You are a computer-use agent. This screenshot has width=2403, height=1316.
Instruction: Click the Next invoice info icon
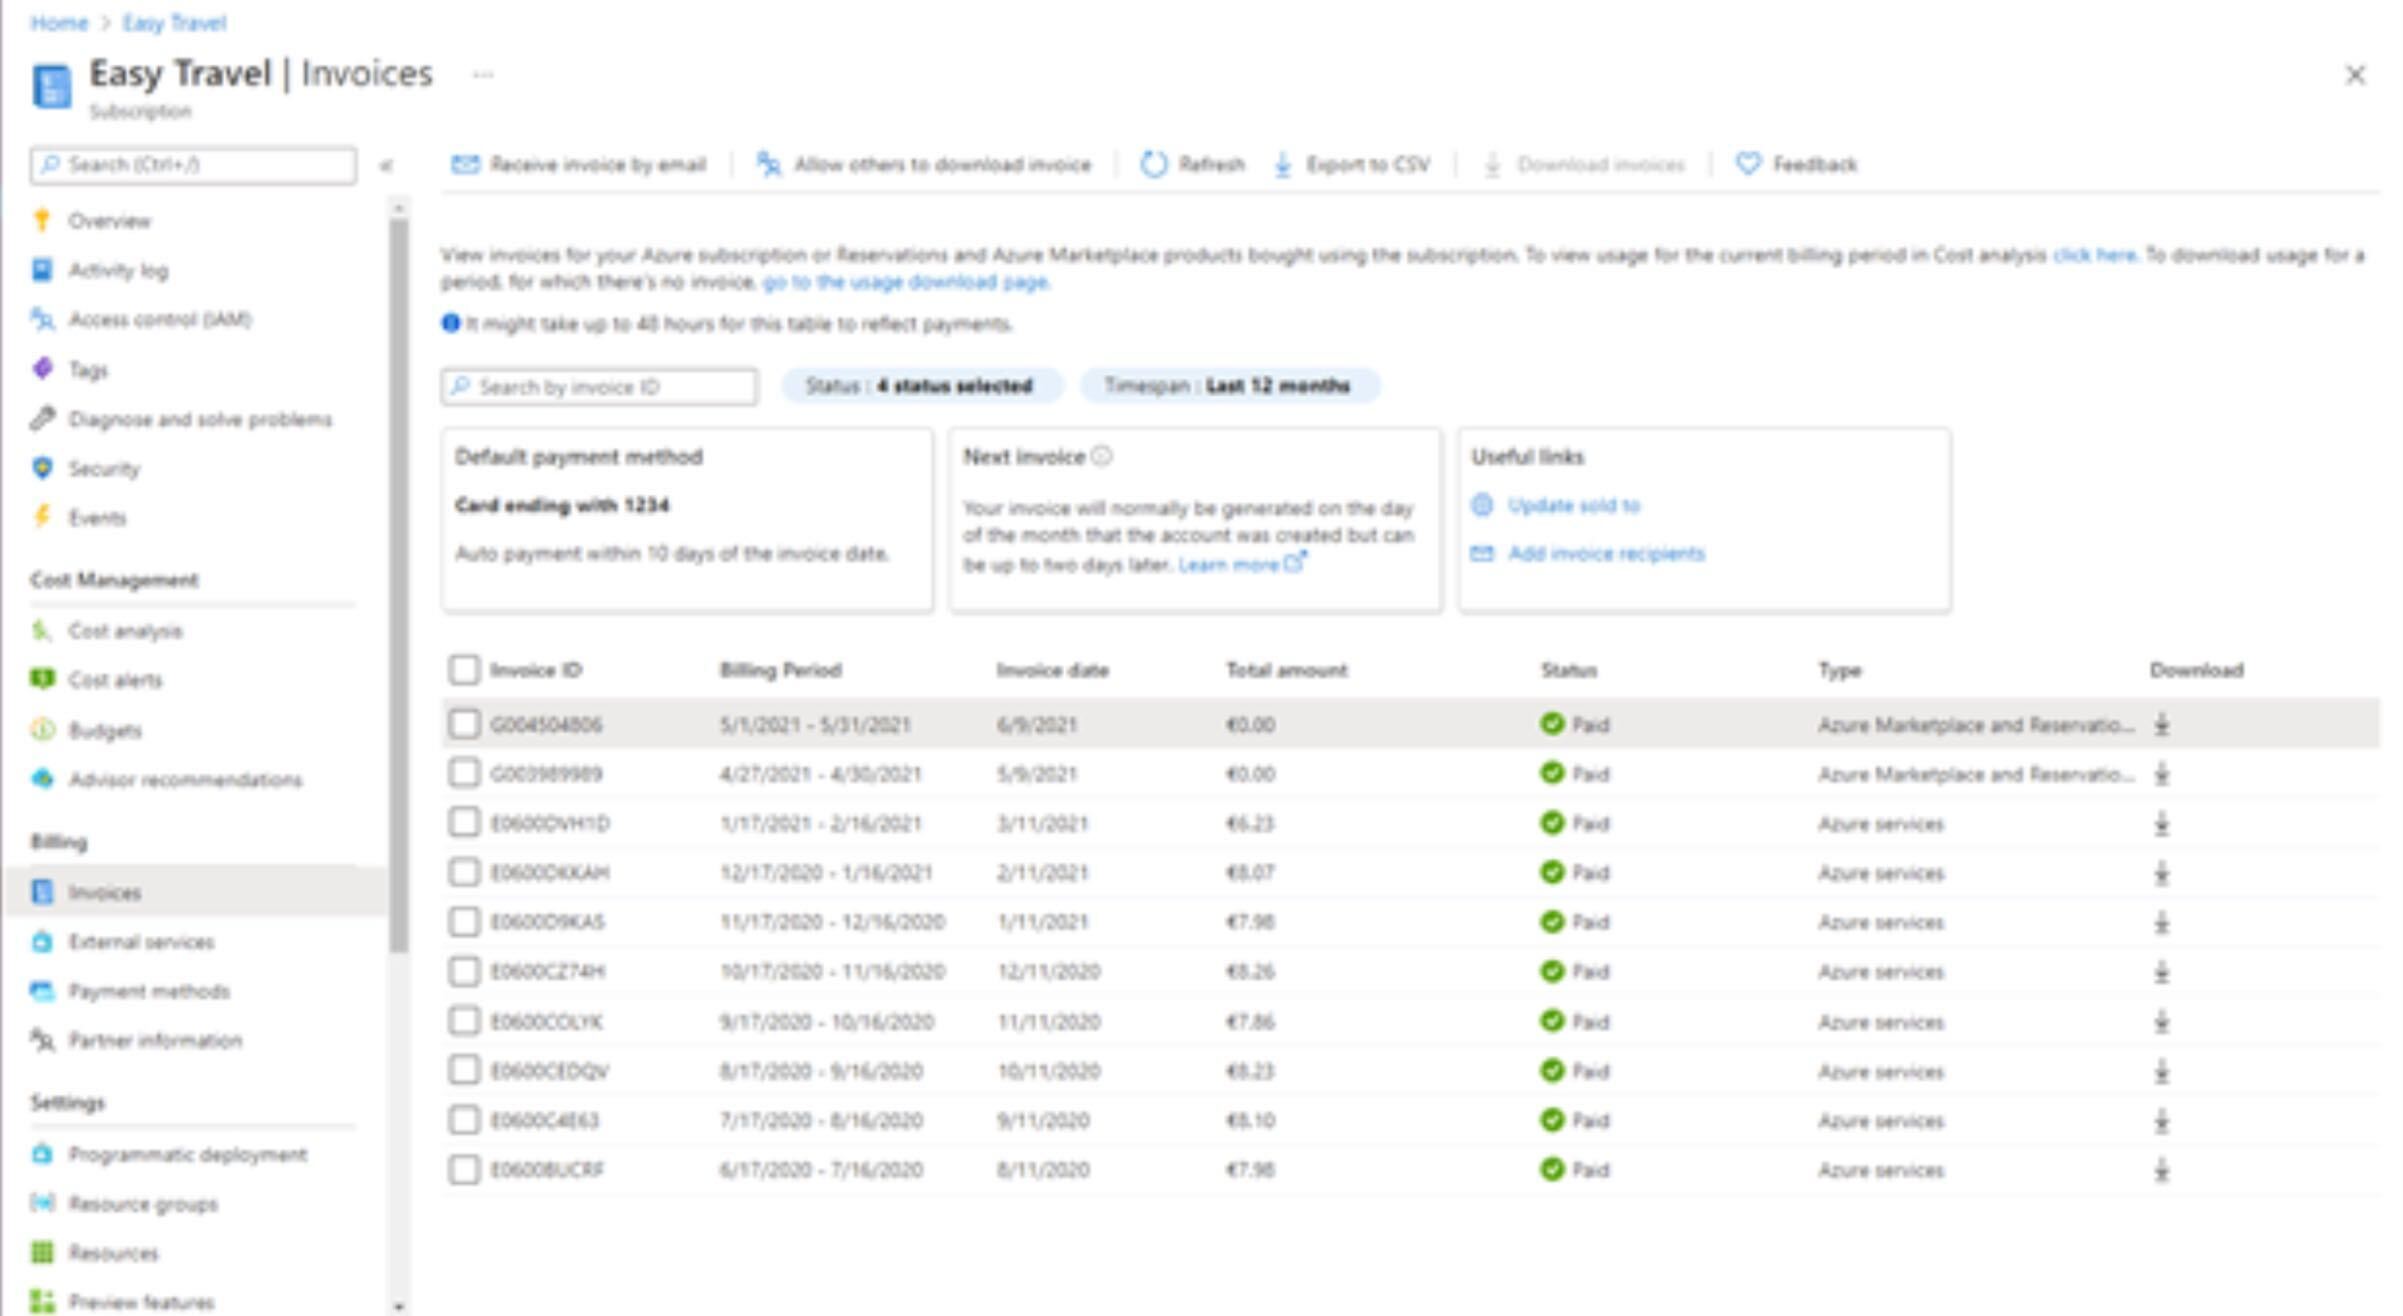pos(1101,457)
